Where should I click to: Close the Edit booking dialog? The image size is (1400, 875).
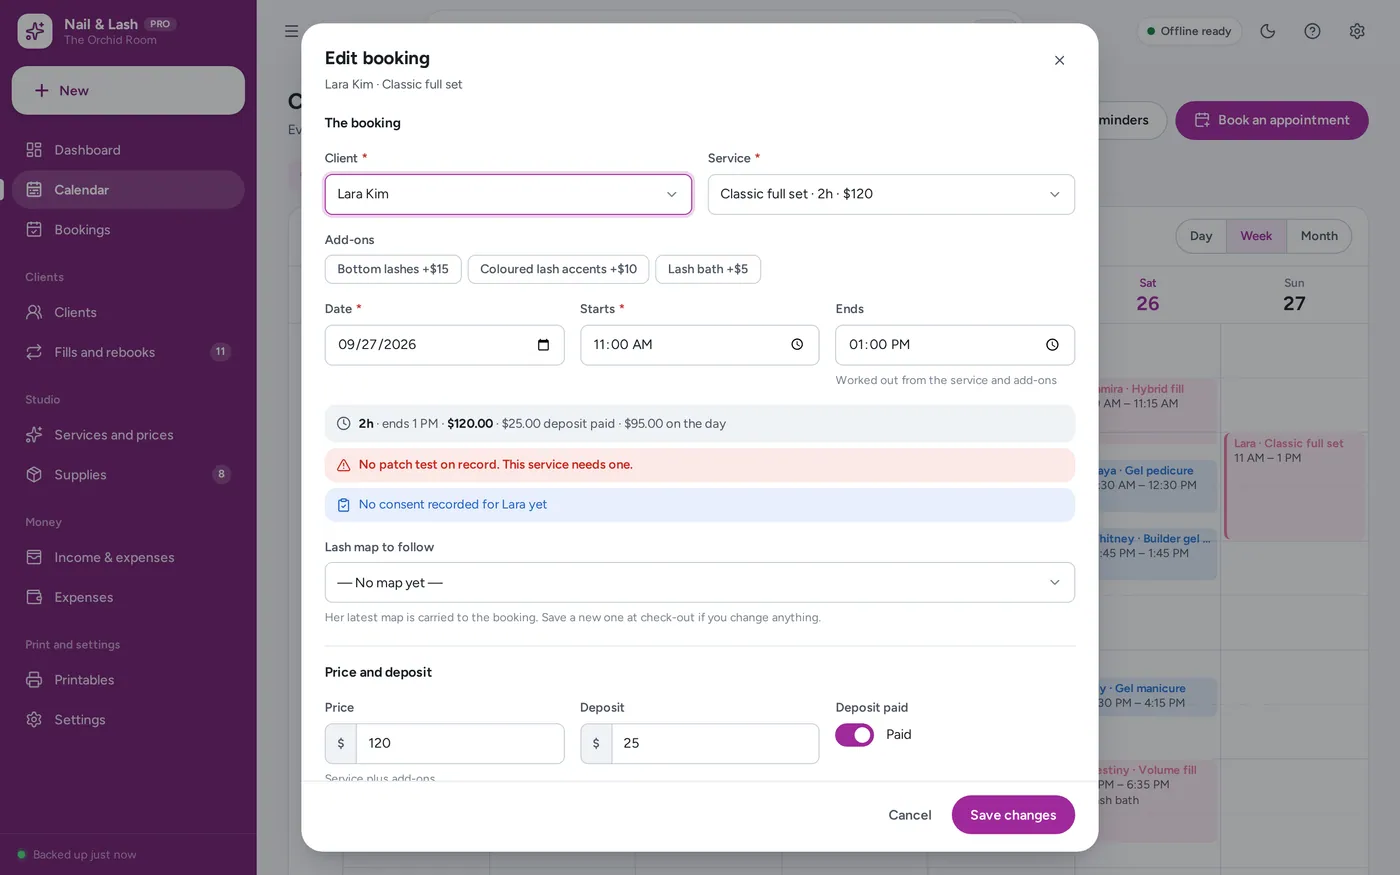1059,61
